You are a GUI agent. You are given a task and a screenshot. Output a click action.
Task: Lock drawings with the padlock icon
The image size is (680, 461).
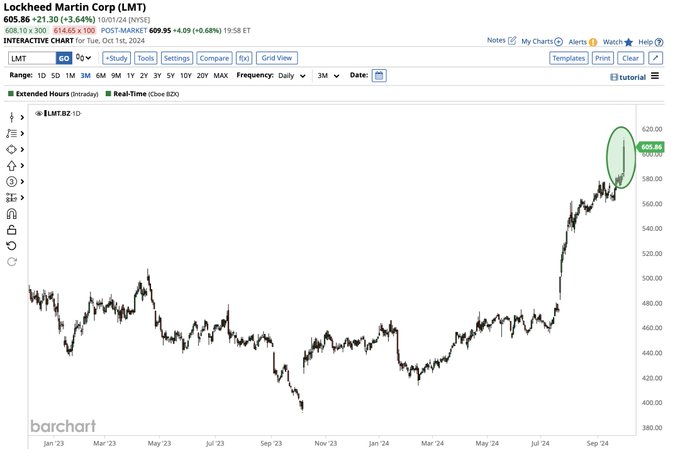pyautogui.click(x=12, y=230)
